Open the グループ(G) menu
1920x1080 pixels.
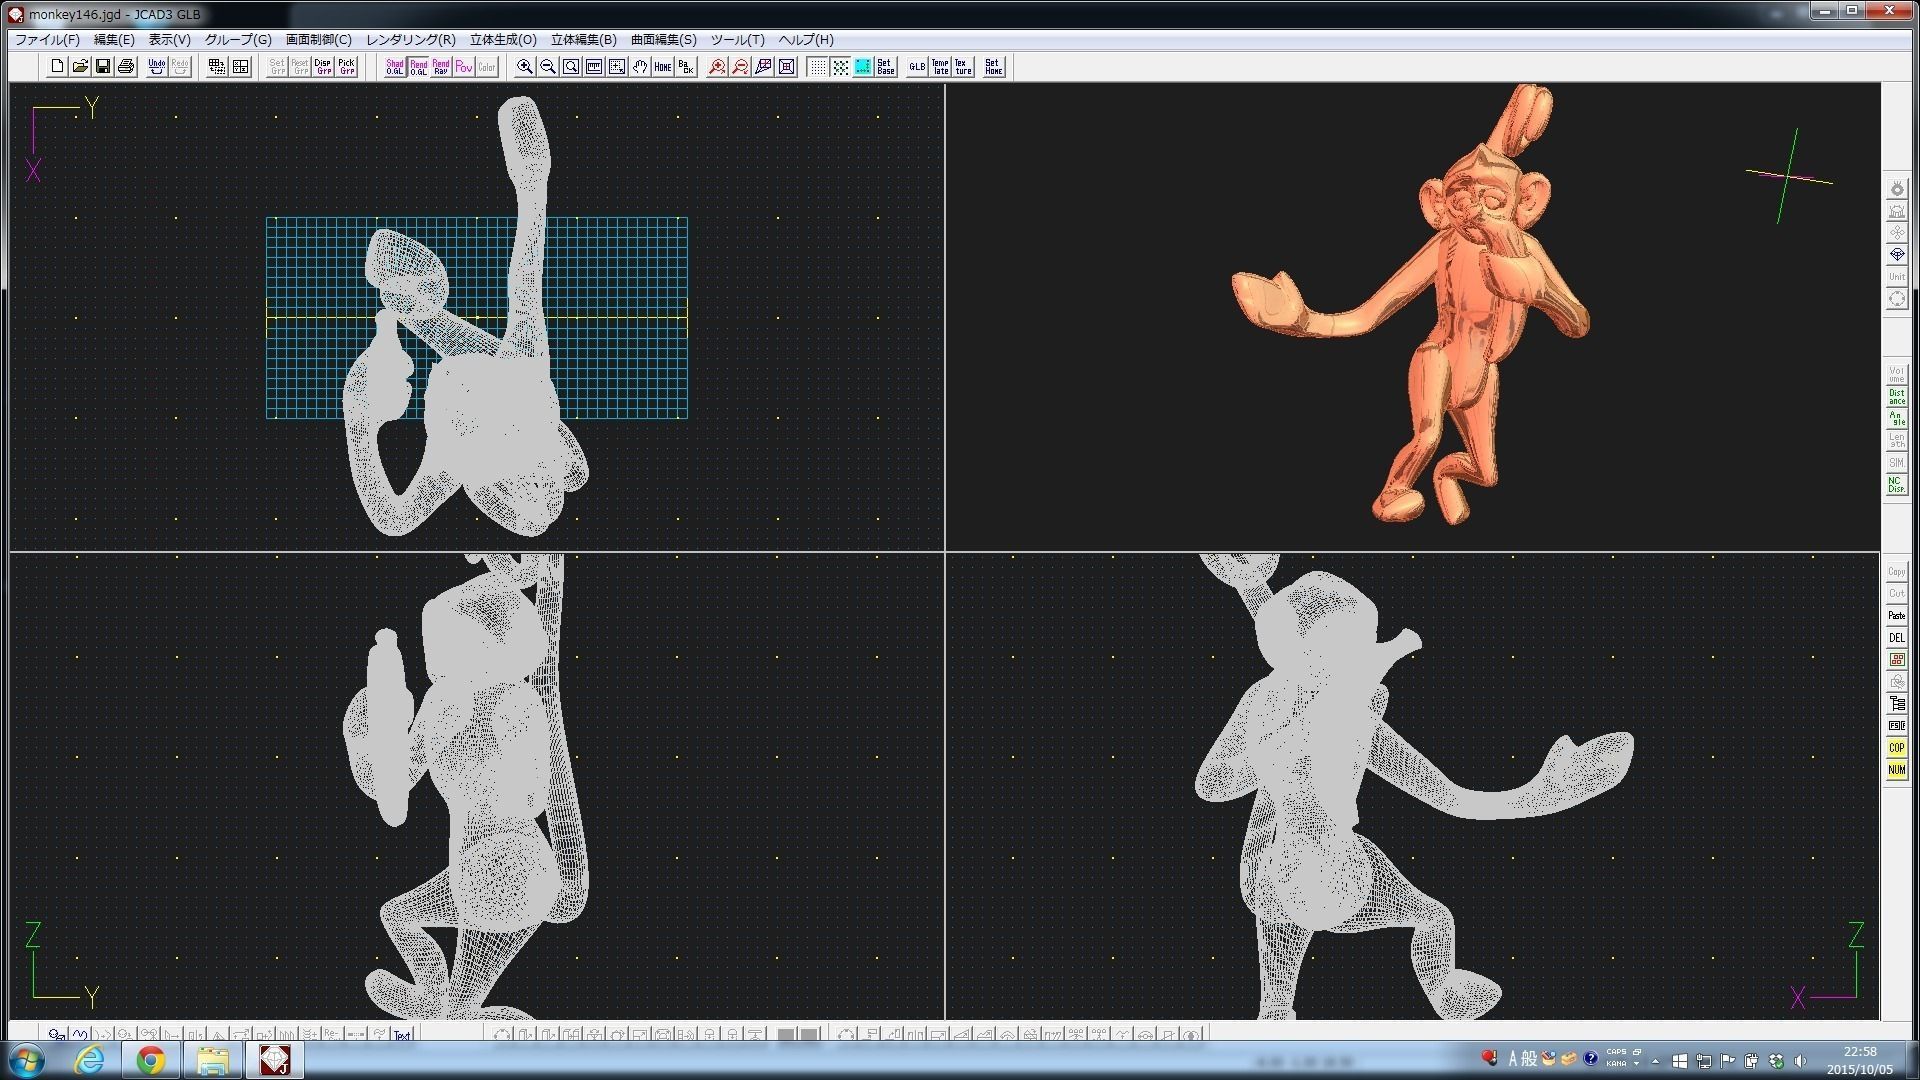point(238,40)
